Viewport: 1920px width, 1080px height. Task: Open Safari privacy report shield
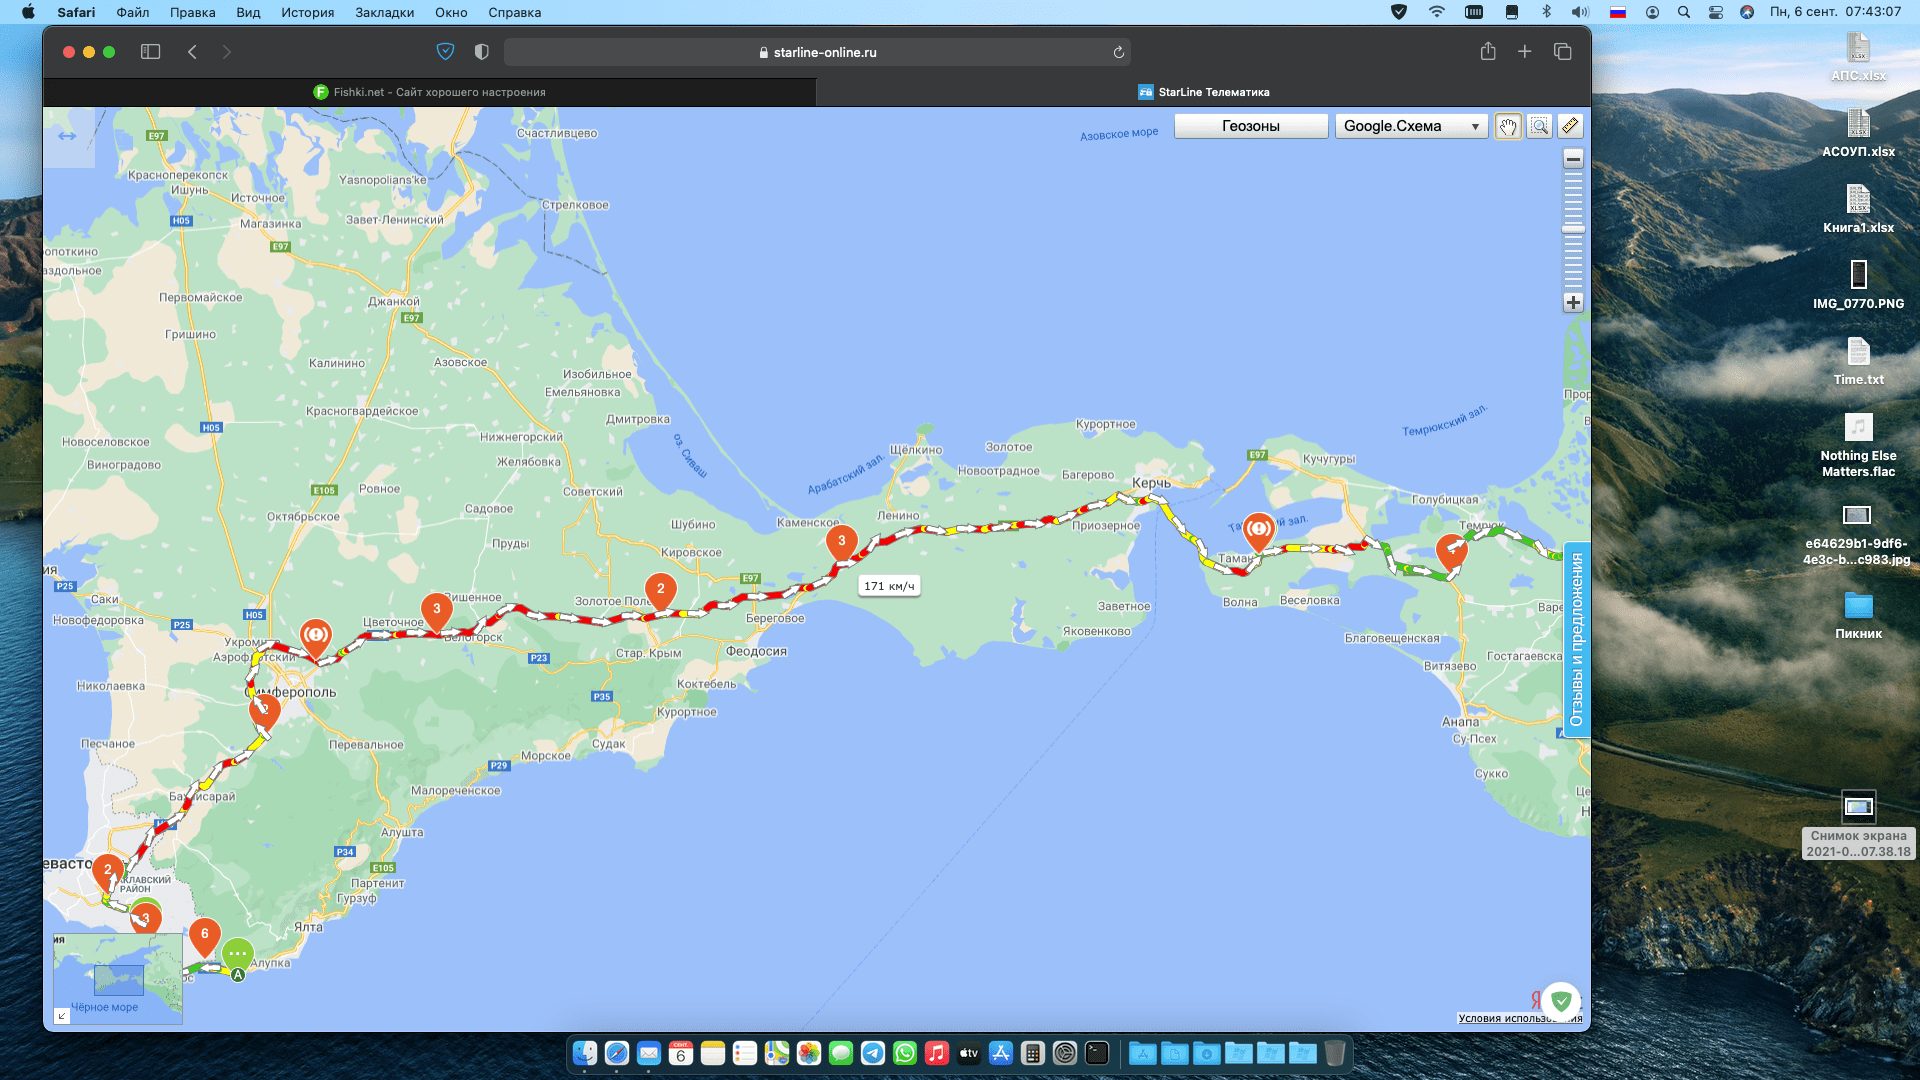446,52
